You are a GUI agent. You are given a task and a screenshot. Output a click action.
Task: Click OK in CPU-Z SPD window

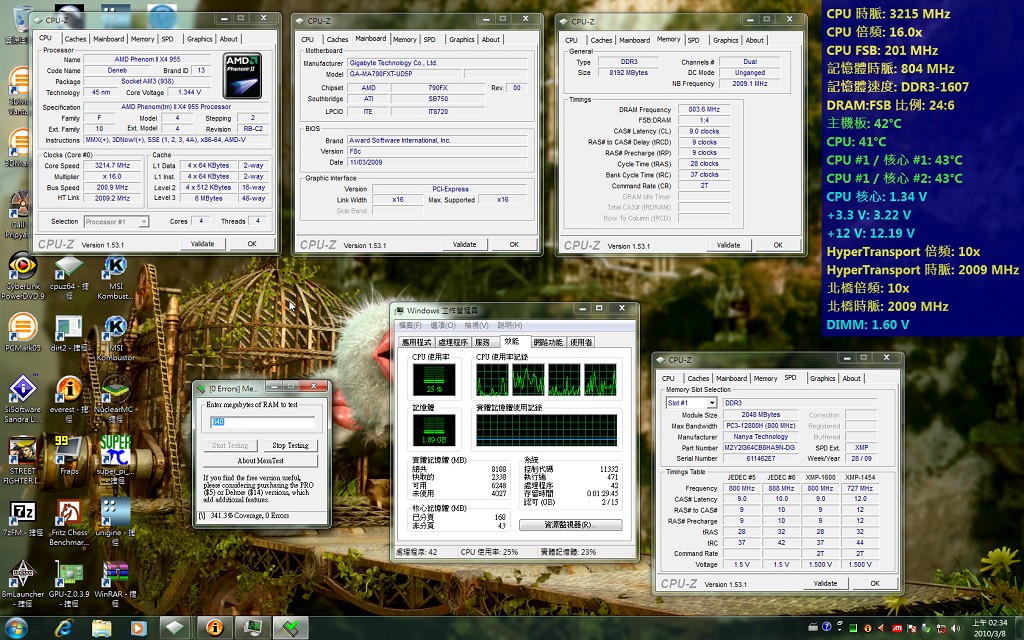[x=875, y=583]
